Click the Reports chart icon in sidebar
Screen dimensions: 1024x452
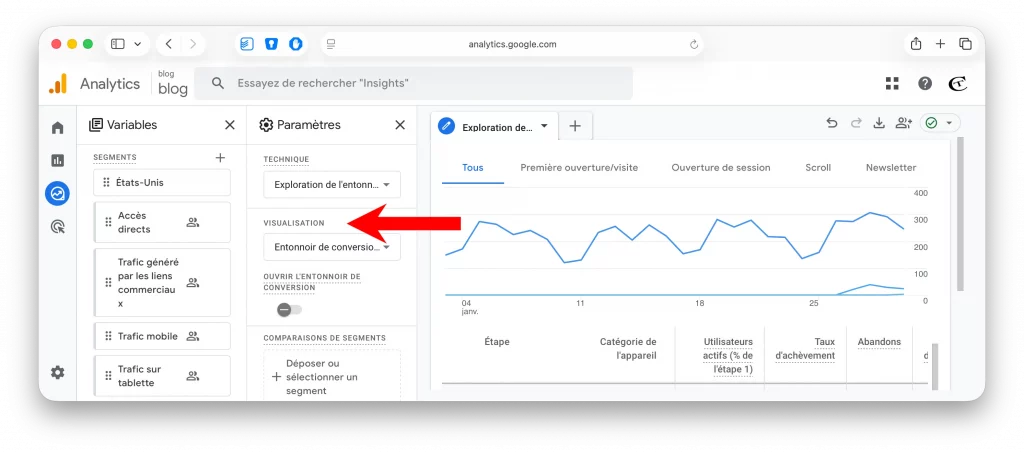point(58,161)
